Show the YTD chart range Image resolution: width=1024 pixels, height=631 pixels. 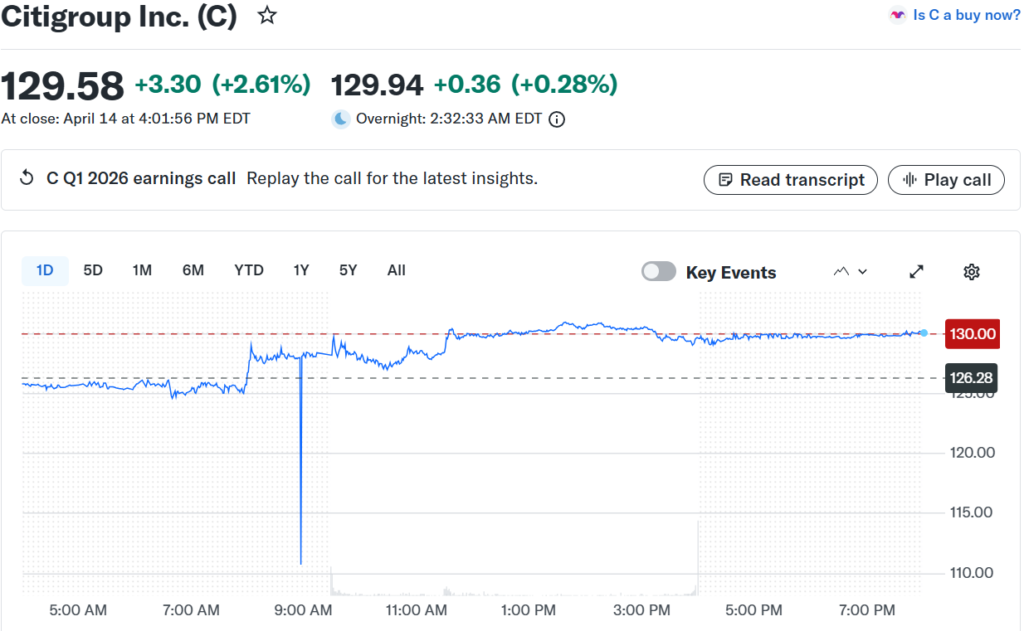coord(249,270)
